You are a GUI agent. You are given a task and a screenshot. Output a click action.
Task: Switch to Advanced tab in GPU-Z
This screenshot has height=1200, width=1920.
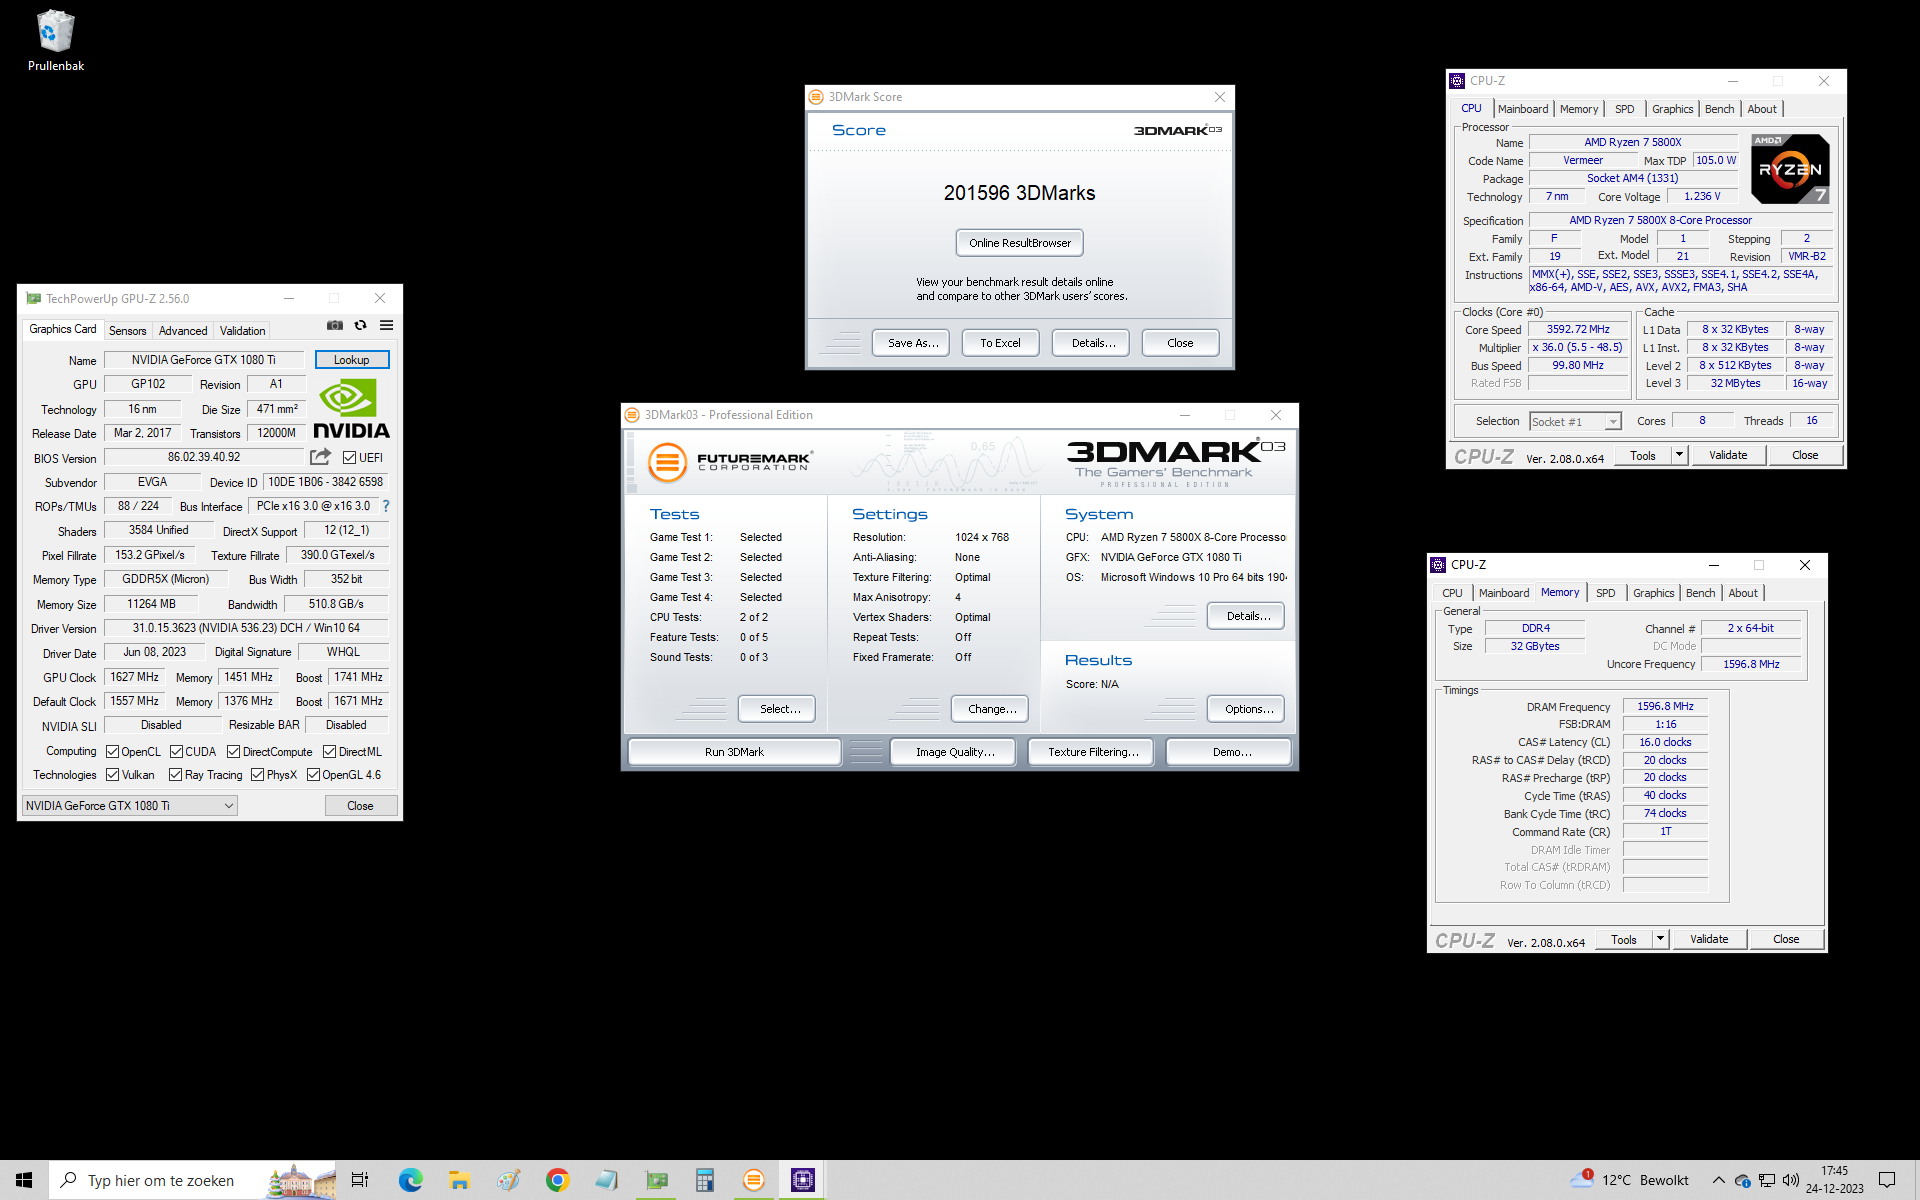click(183, 331)
